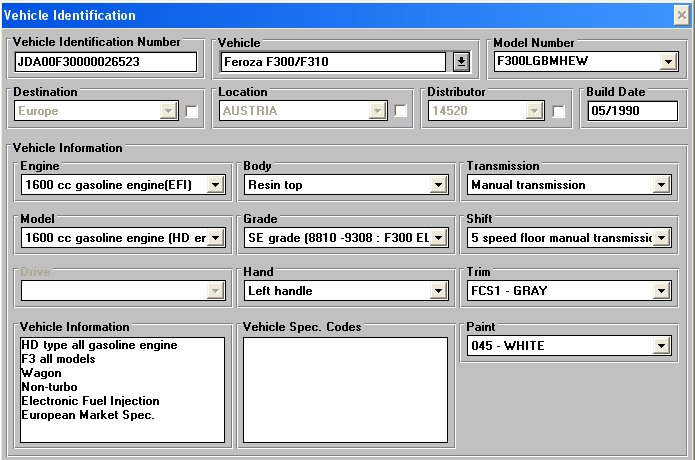Expand the Paint 045 - WHITE dropdown
This screenshot has height=460, width=695.
click(661, 346)
